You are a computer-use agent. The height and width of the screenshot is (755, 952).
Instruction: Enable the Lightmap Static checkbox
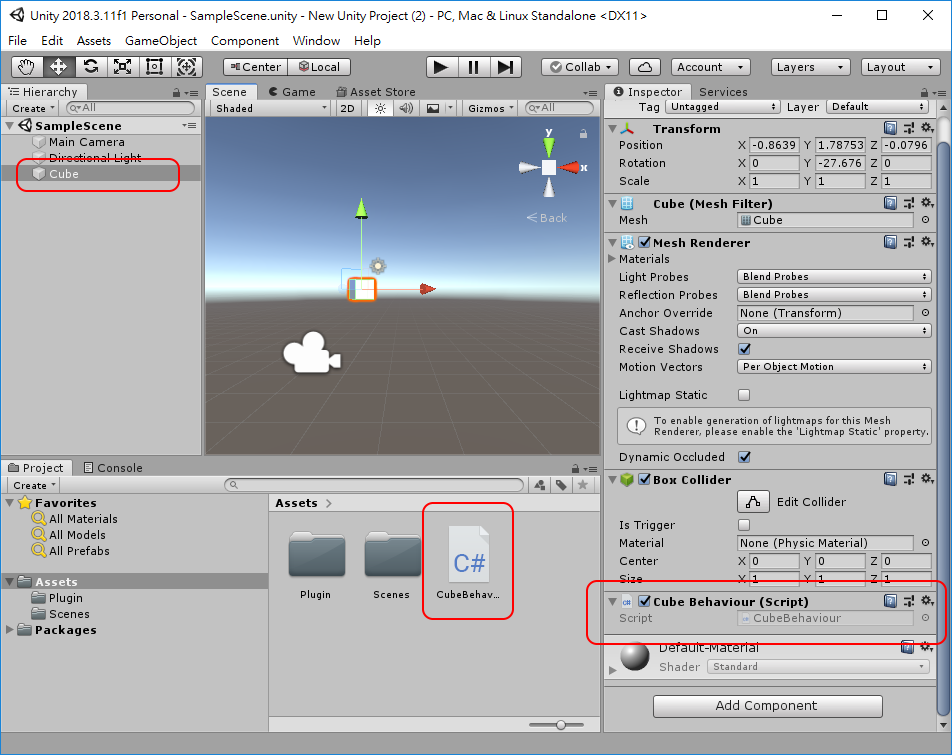744,395
